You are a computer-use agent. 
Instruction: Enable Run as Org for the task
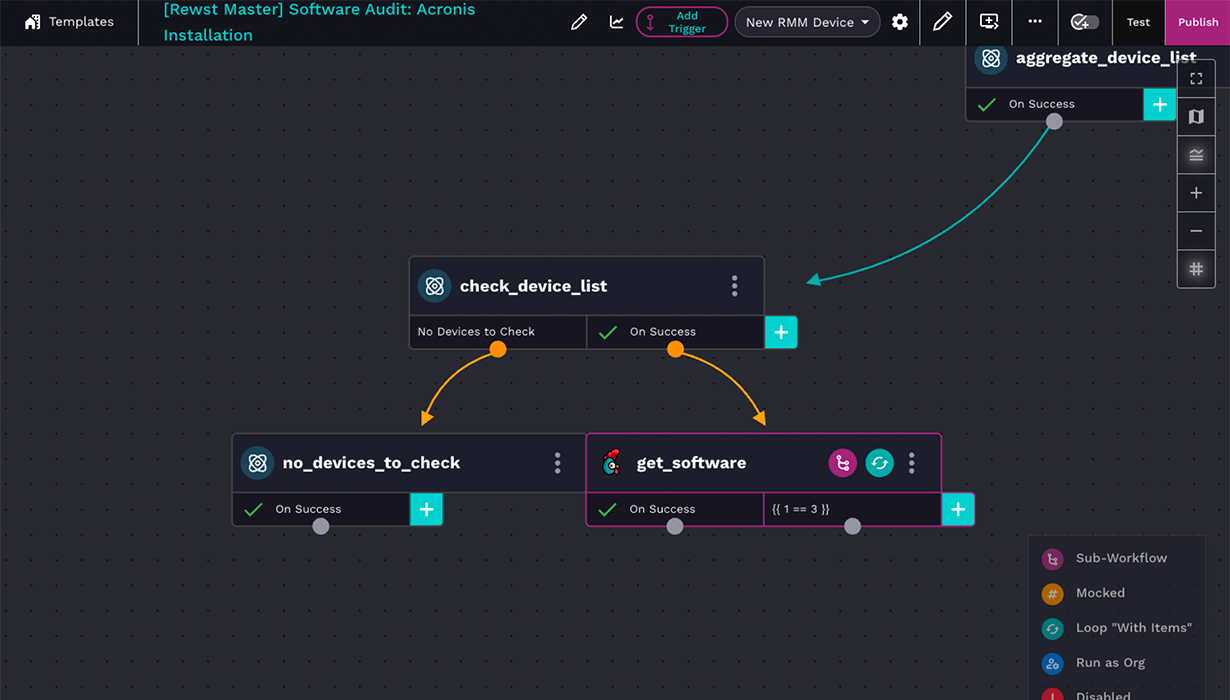click(x=1051, y=663)
